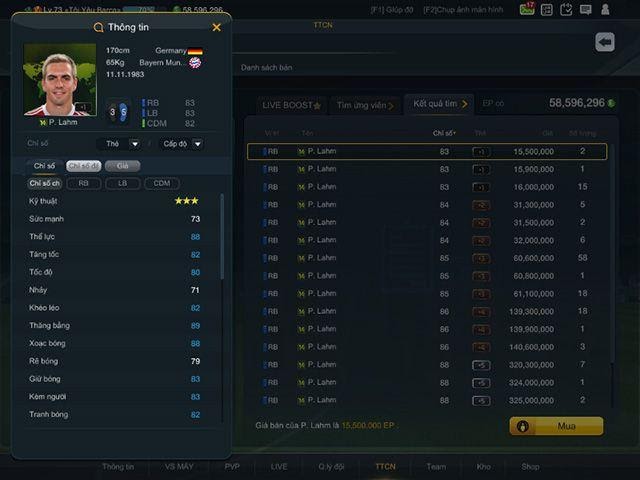Click the player level 3 badge
The image size is (640, 480).
coord(113,112)
